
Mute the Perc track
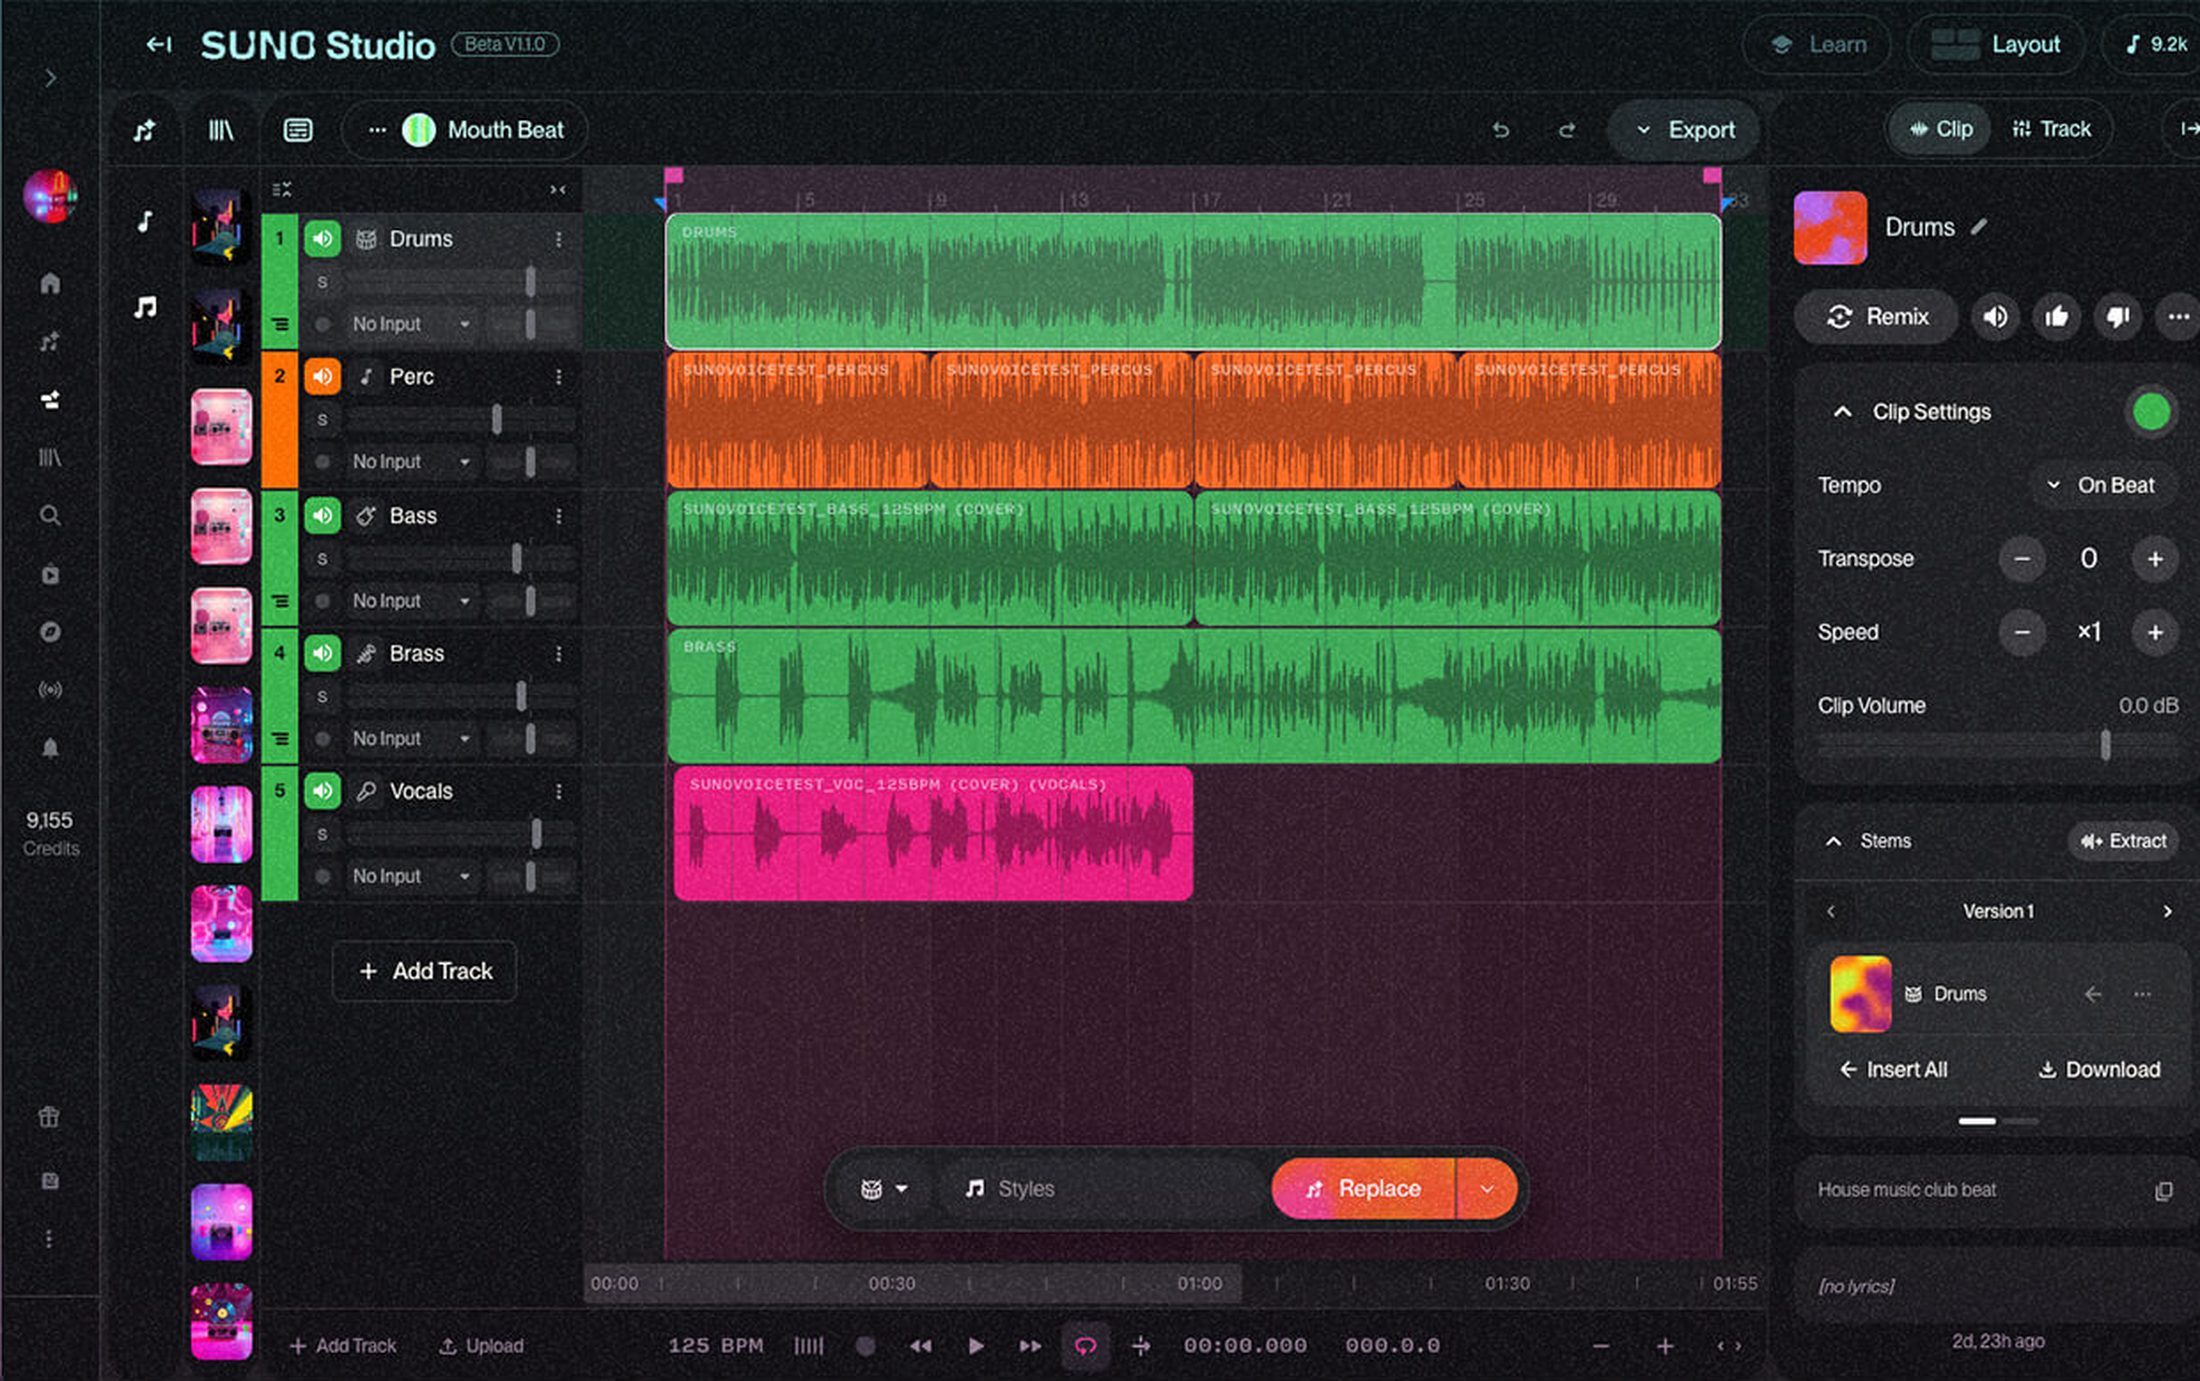322,377
